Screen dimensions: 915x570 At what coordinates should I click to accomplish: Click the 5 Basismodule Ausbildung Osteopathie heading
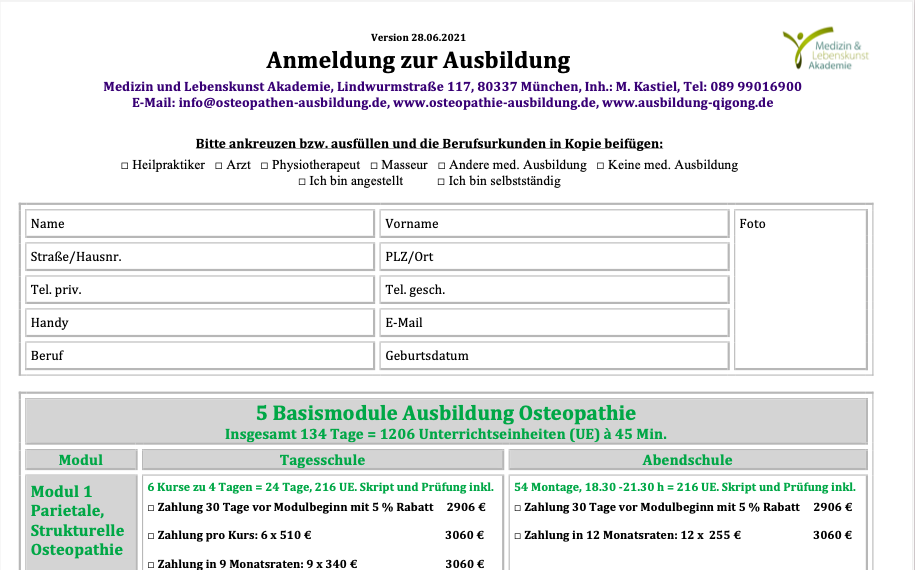point(446,413)
